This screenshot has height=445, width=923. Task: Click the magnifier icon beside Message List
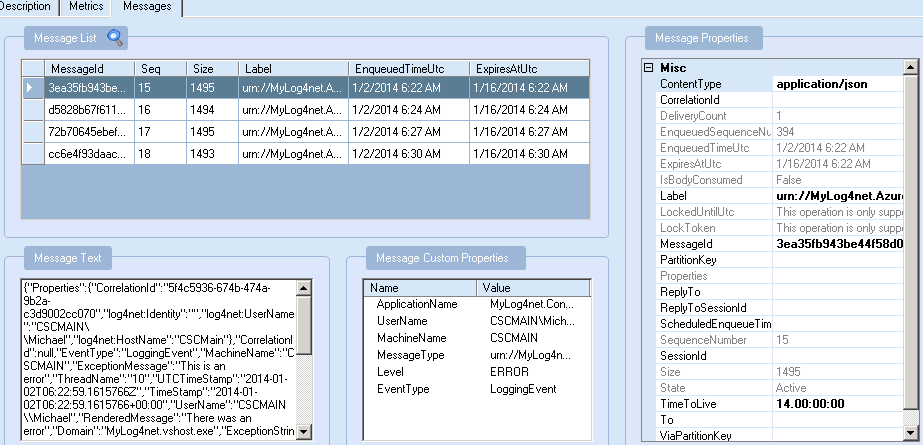[x=115, y=38]
